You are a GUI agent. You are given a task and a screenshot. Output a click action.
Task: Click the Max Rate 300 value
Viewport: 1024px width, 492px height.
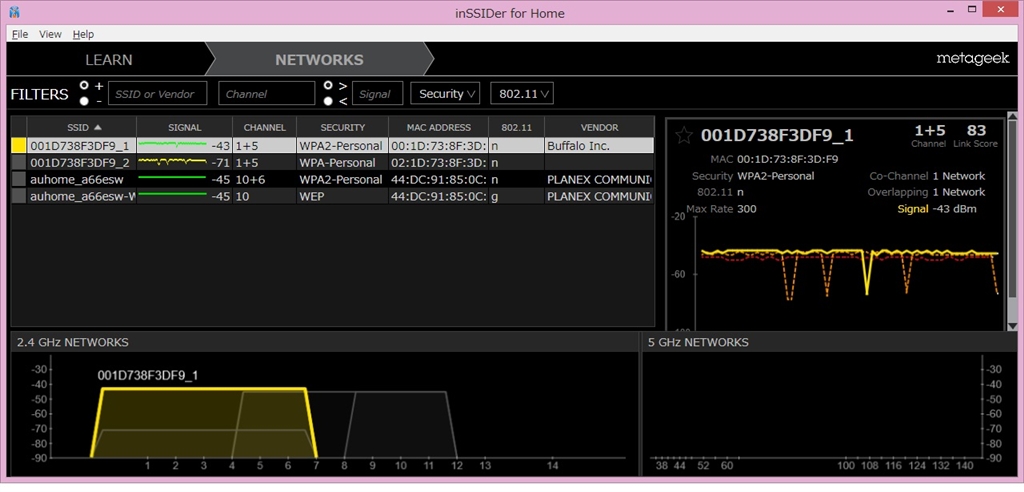tap(746, 209)
